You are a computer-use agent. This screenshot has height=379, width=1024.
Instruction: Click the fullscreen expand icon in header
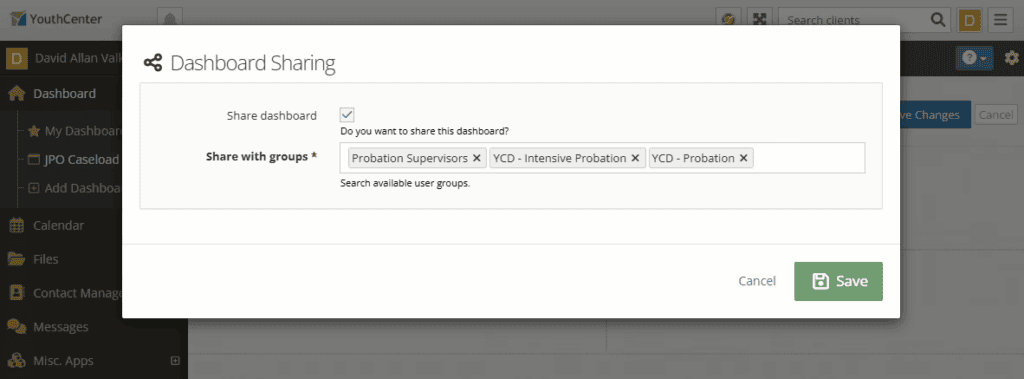coord(760,20)
